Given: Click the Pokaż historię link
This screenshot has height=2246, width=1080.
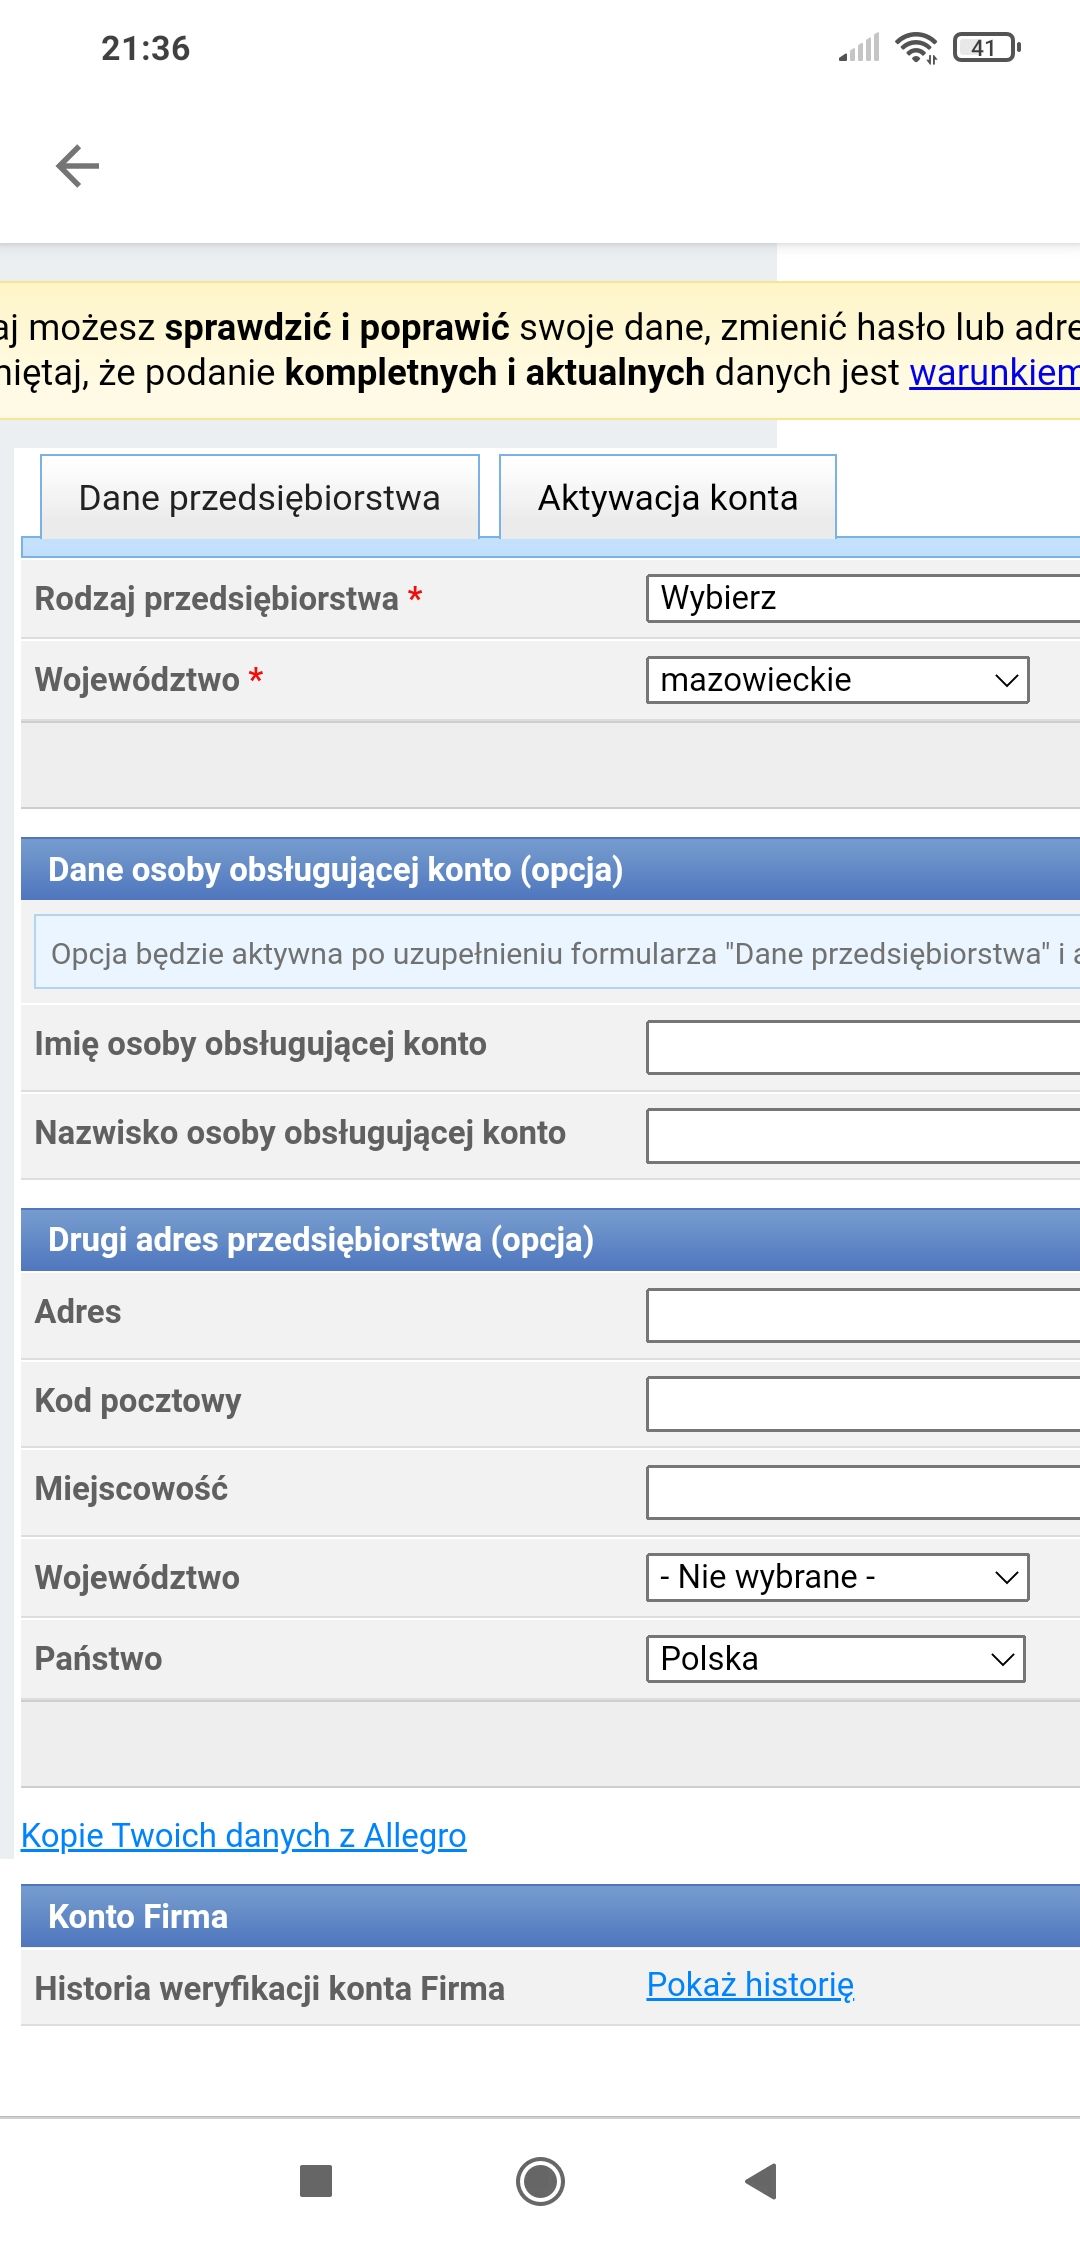Looking at the screenshot, I should click(751, 1984).
